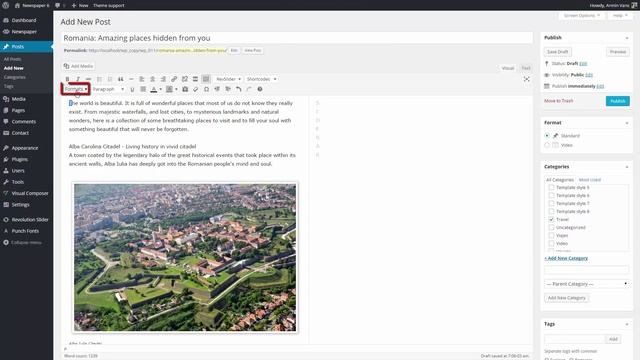Click the Save Draft button

pos(558,52)
